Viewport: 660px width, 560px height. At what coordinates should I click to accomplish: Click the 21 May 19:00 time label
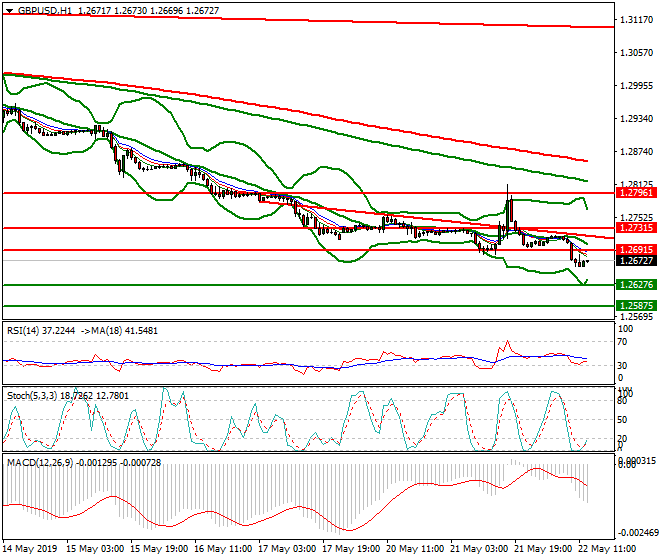543,549
